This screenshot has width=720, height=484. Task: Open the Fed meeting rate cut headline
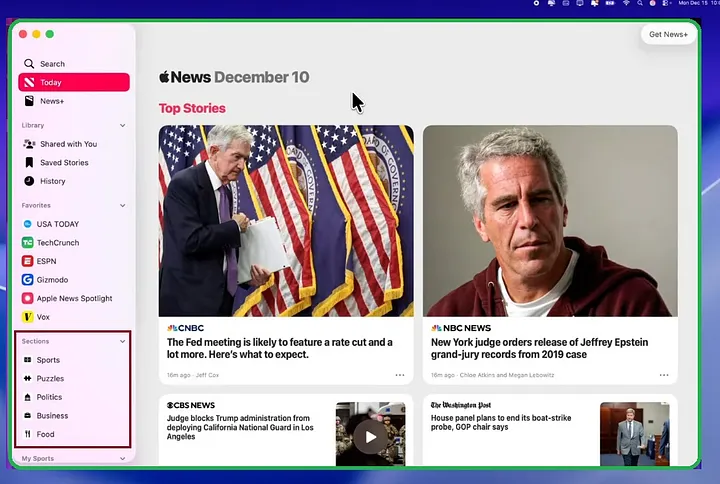[x=280, y=348]
